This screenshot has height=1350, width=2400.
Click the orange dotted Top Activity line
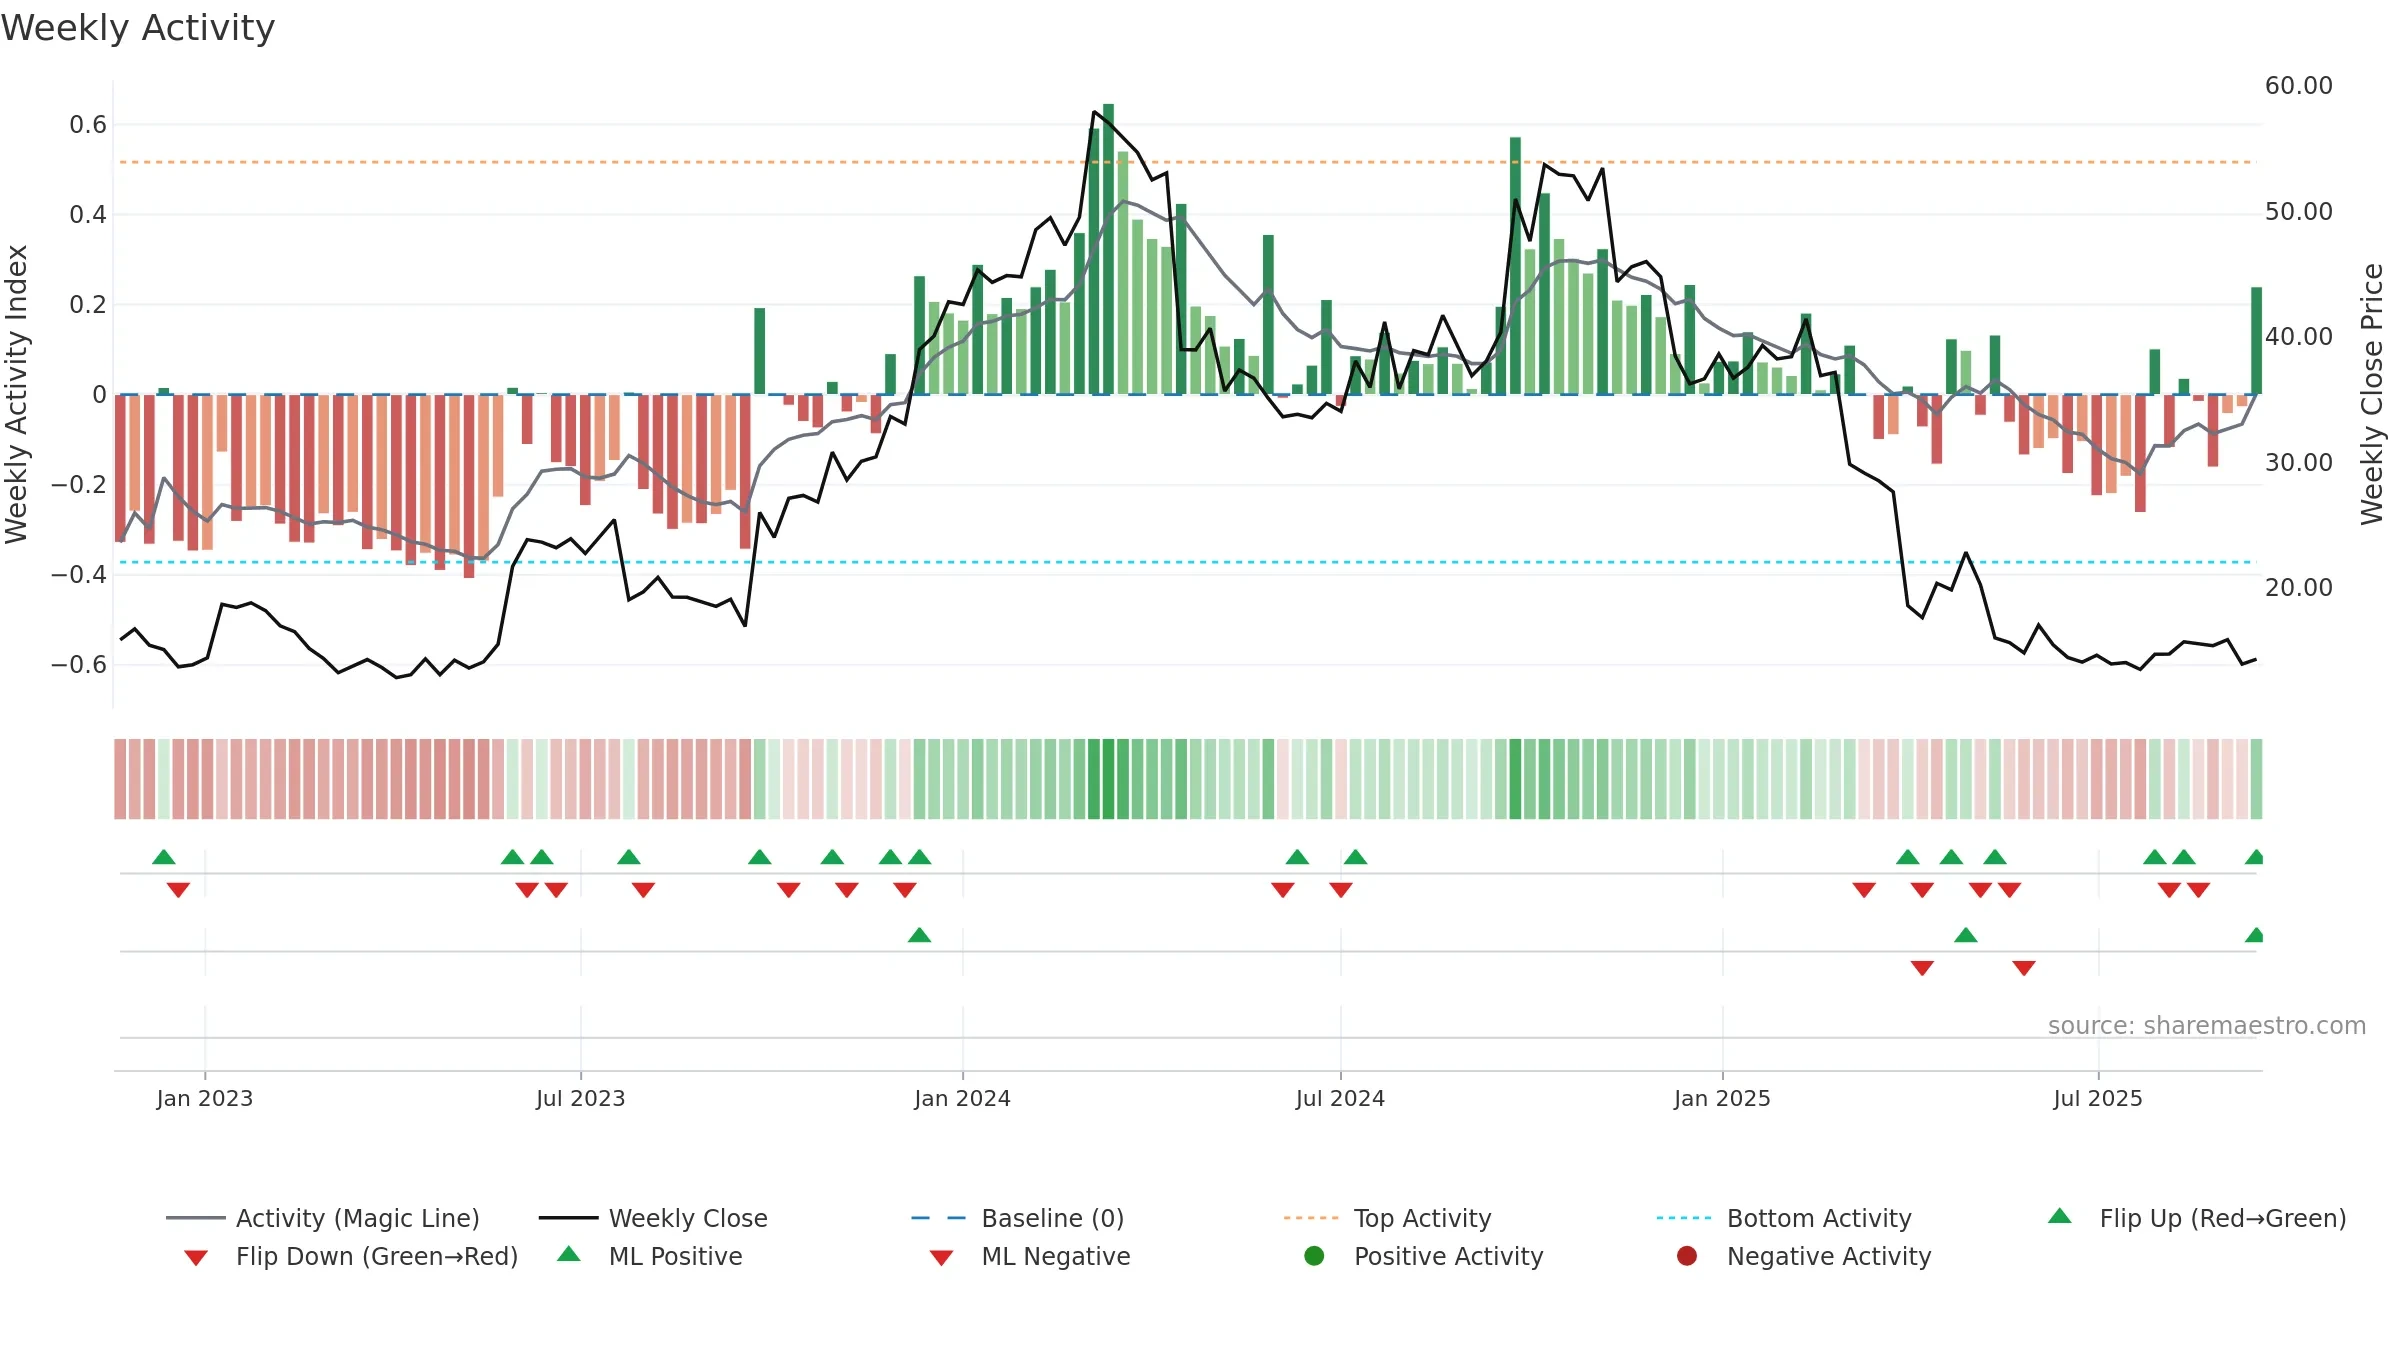[1188, 162]
